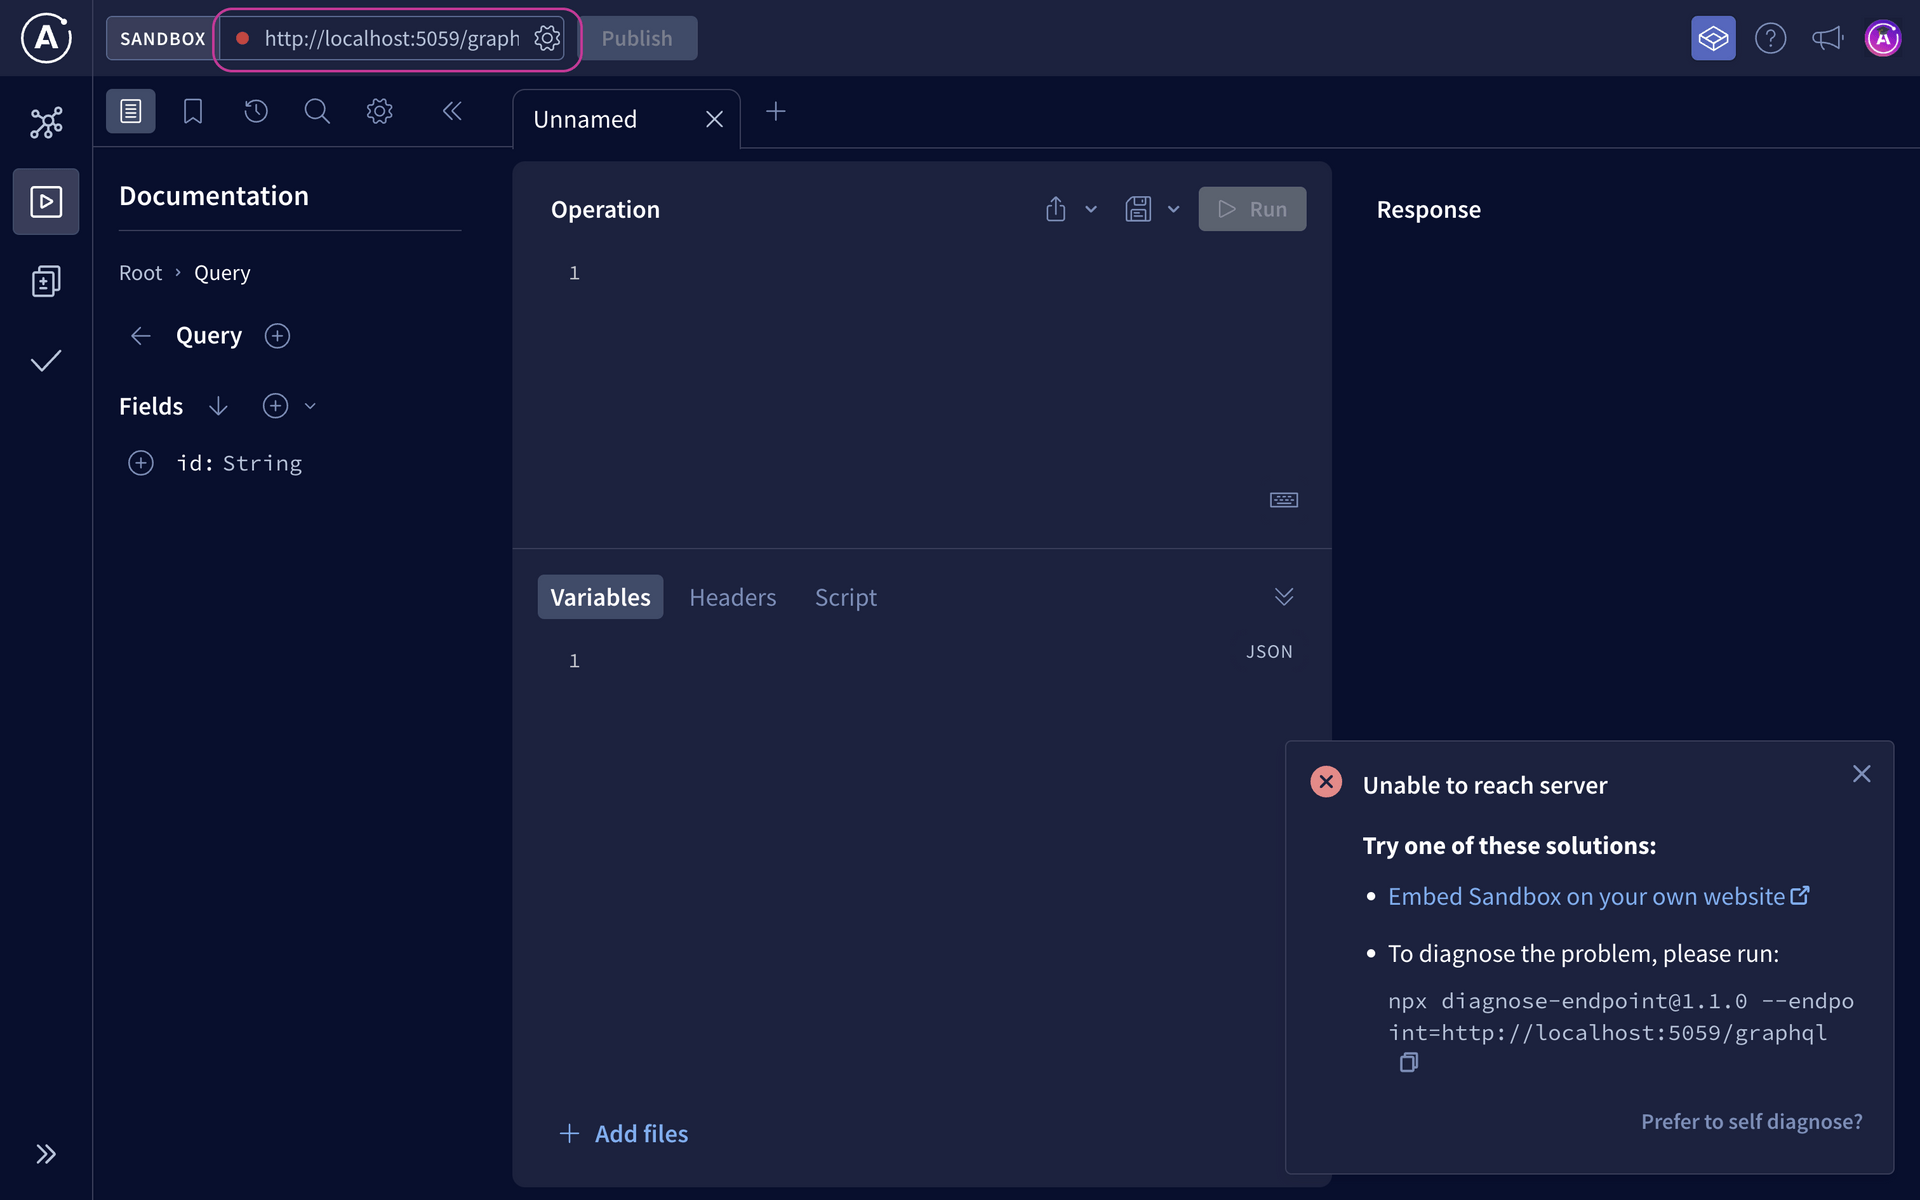Switch to Operation Collections in the sidebar

pos(45,280)
